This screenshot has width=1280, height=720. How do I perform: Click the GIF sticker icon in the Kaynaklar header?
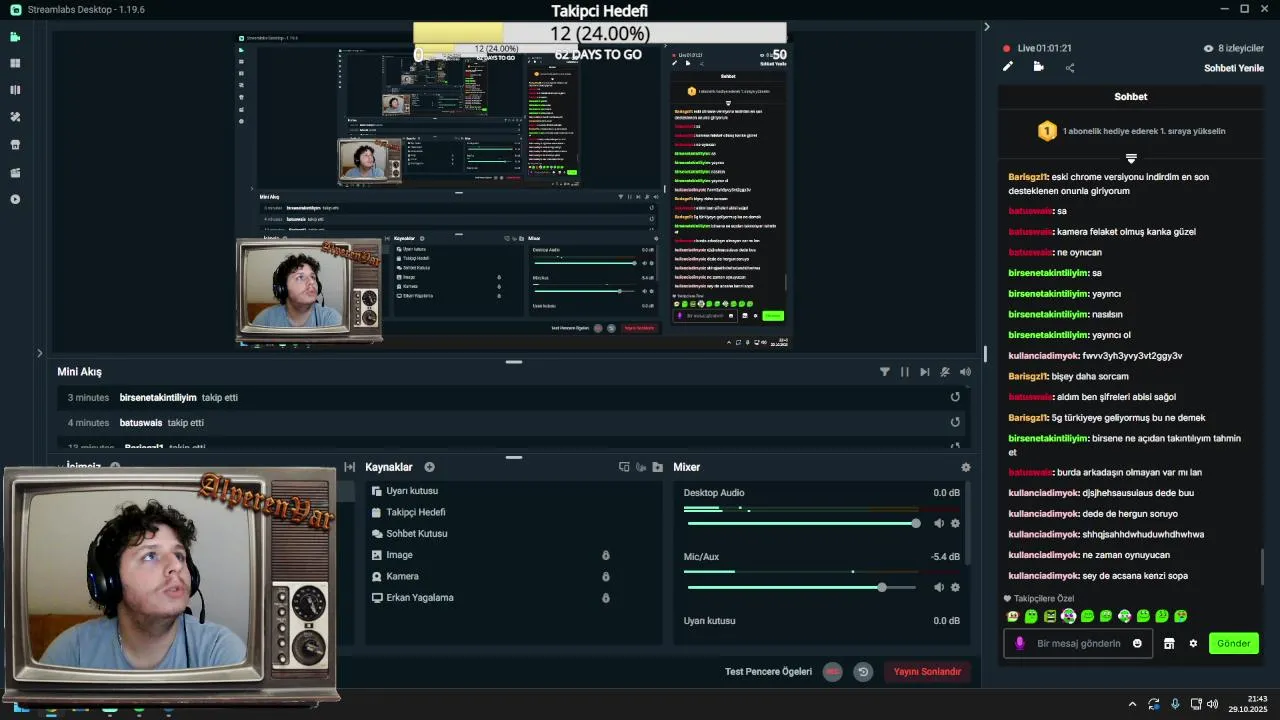641,467
